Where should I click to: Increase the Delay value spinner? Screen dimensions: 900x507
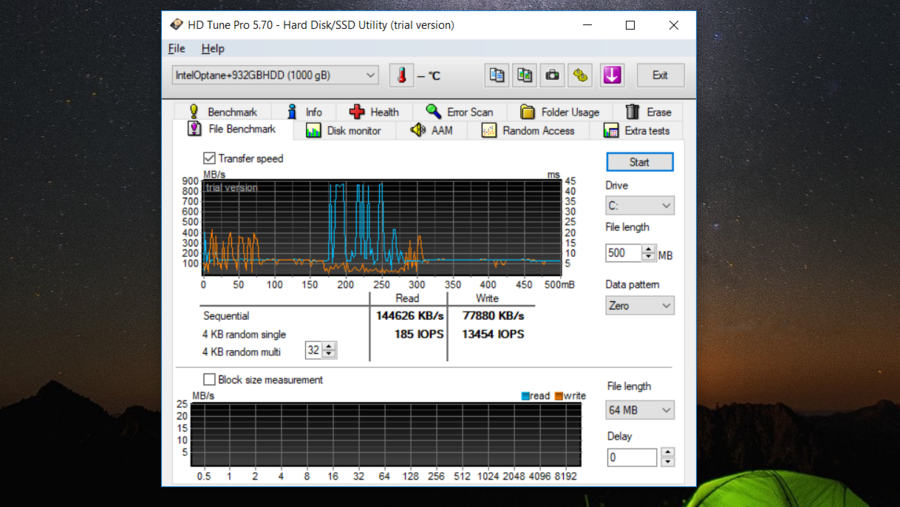pos(667,452)
